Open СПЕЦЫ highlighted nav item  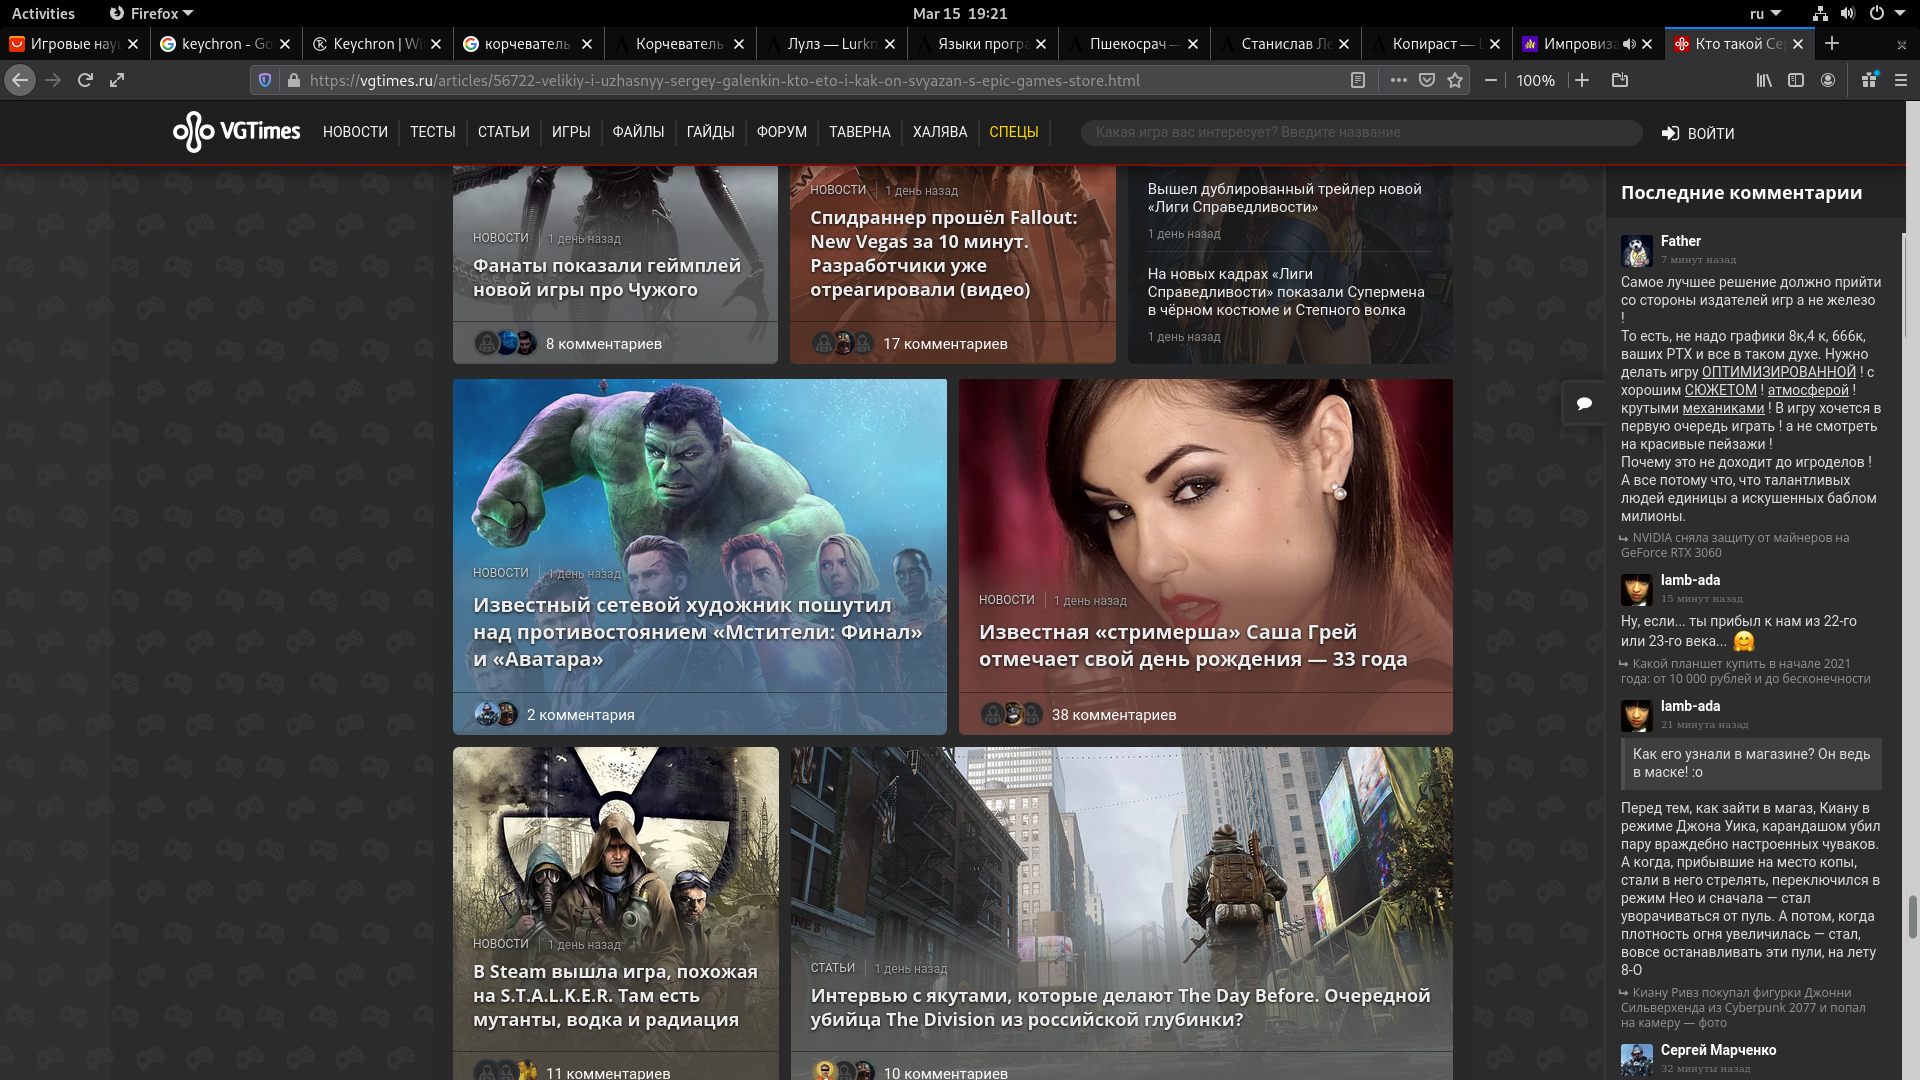coord(1013,132)
